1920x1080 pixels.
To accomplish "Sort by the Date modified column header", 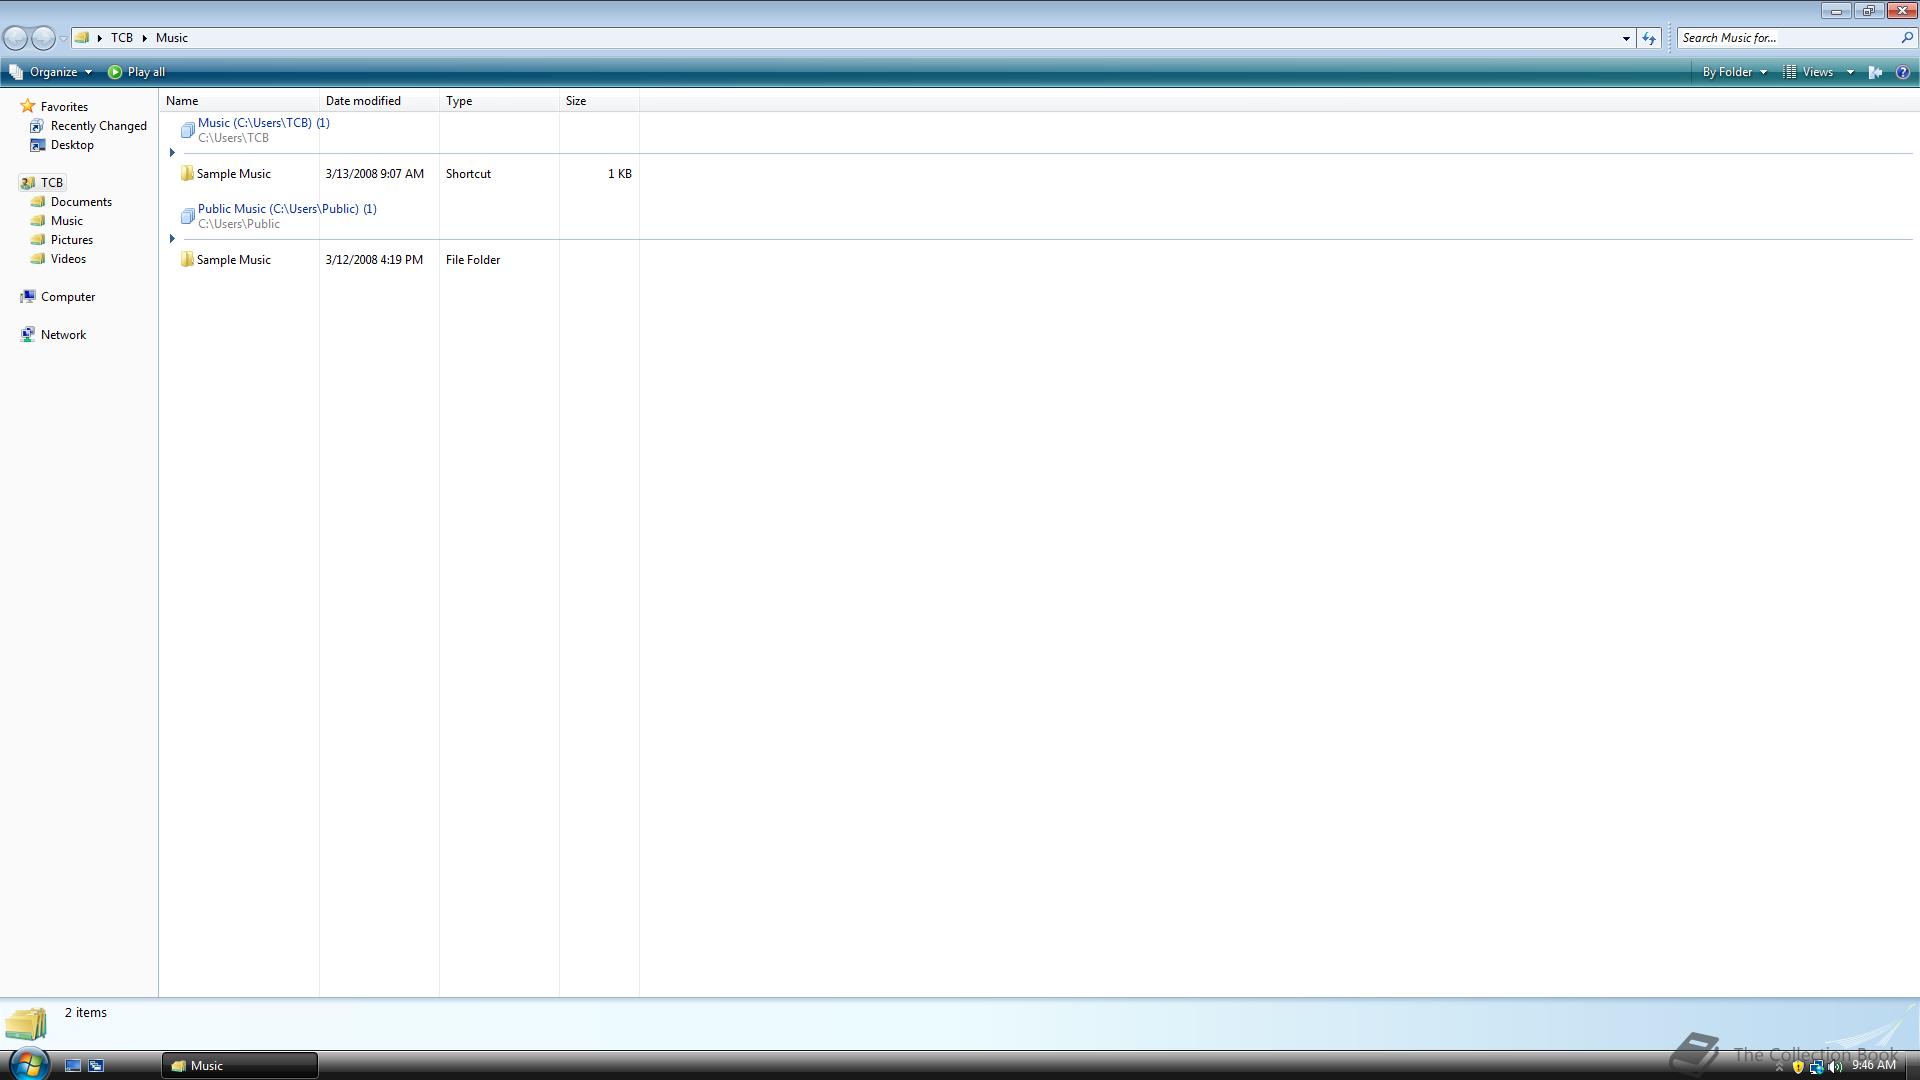I will coord(379,101).
